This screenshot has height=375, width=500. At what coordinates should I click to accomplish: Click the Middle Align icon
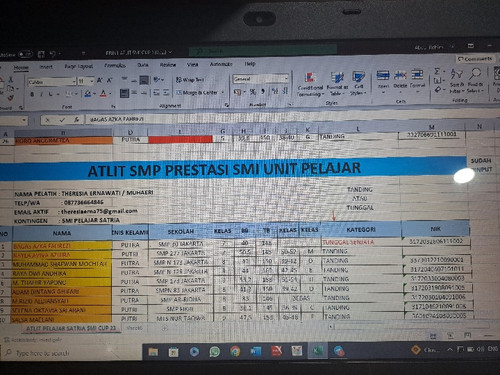134,80
